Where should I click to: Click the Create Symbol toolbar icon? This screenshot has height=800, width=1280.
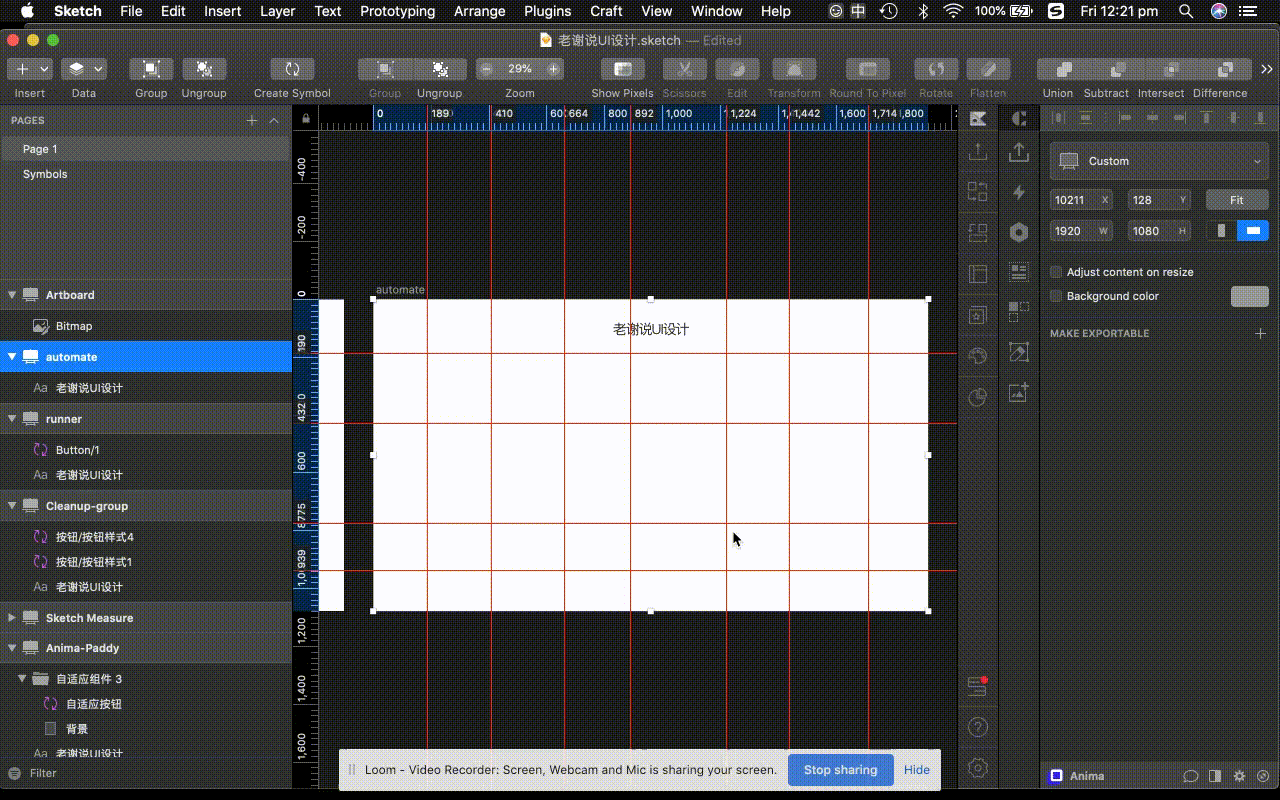[x=292, y=69]
